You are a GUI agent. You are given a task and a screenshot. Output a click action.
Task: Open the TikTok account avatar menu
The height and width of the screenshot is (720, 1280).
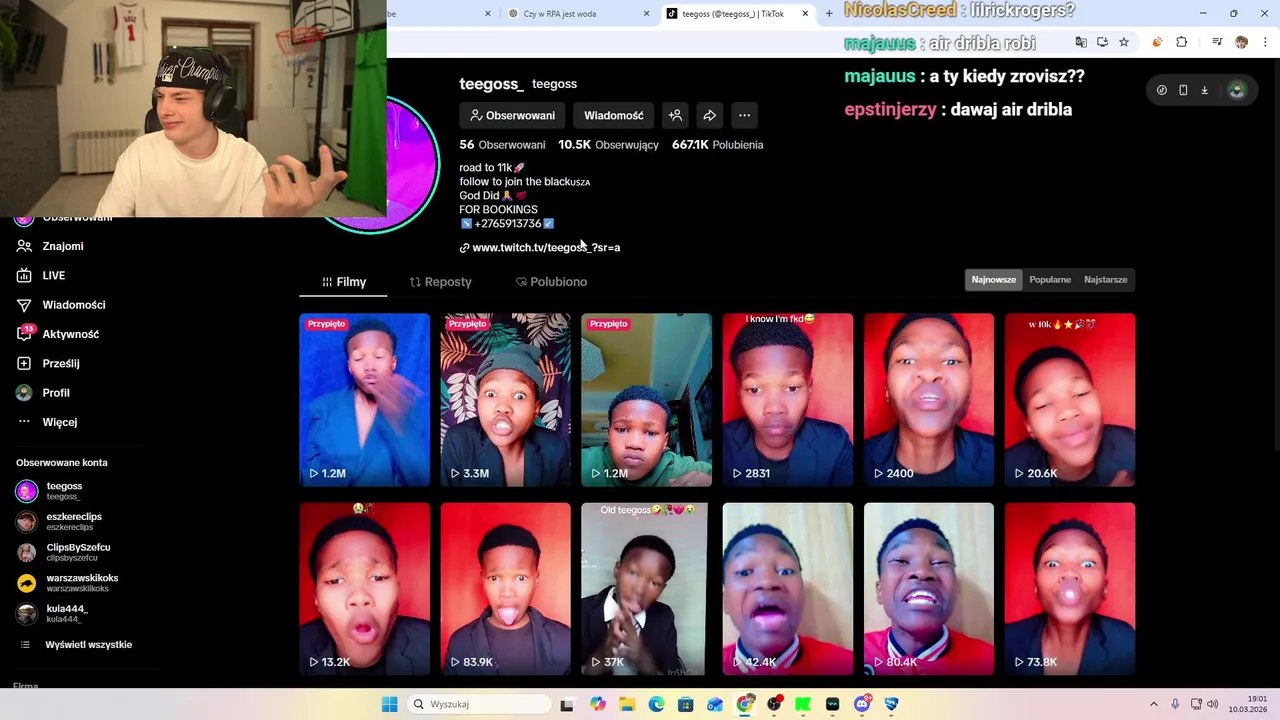[1237, 90]
